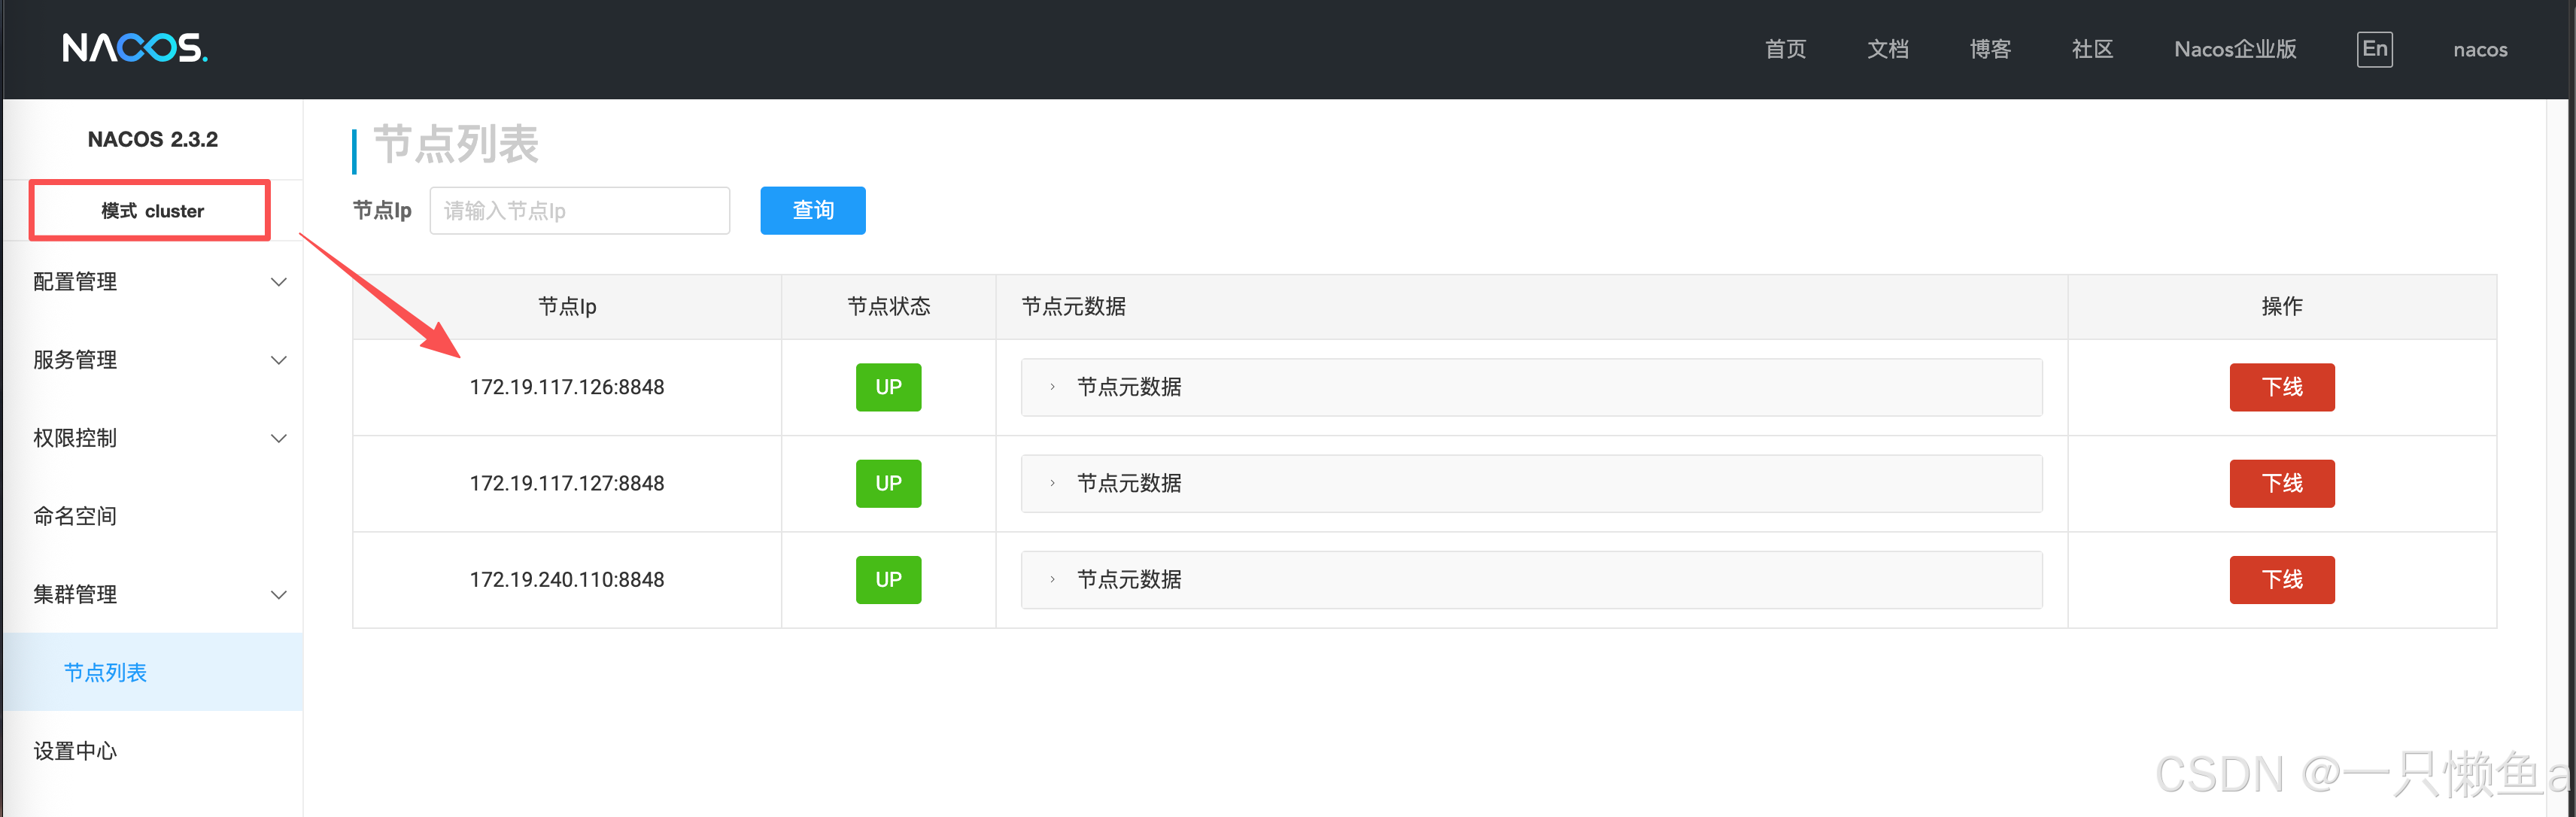Click the 查询 search button
Viewport: 2576px width, 817px height.
coord(812,211)
